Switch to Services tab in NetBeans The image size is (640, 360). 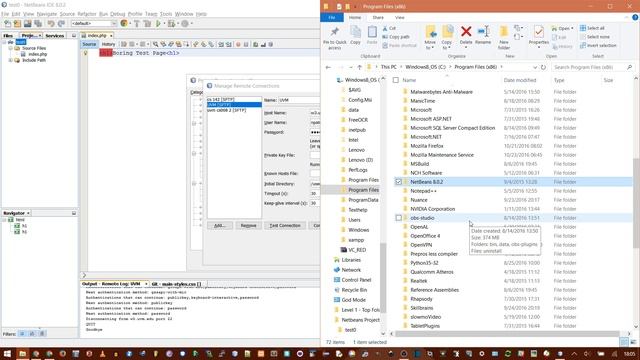[x=55, y=36]
